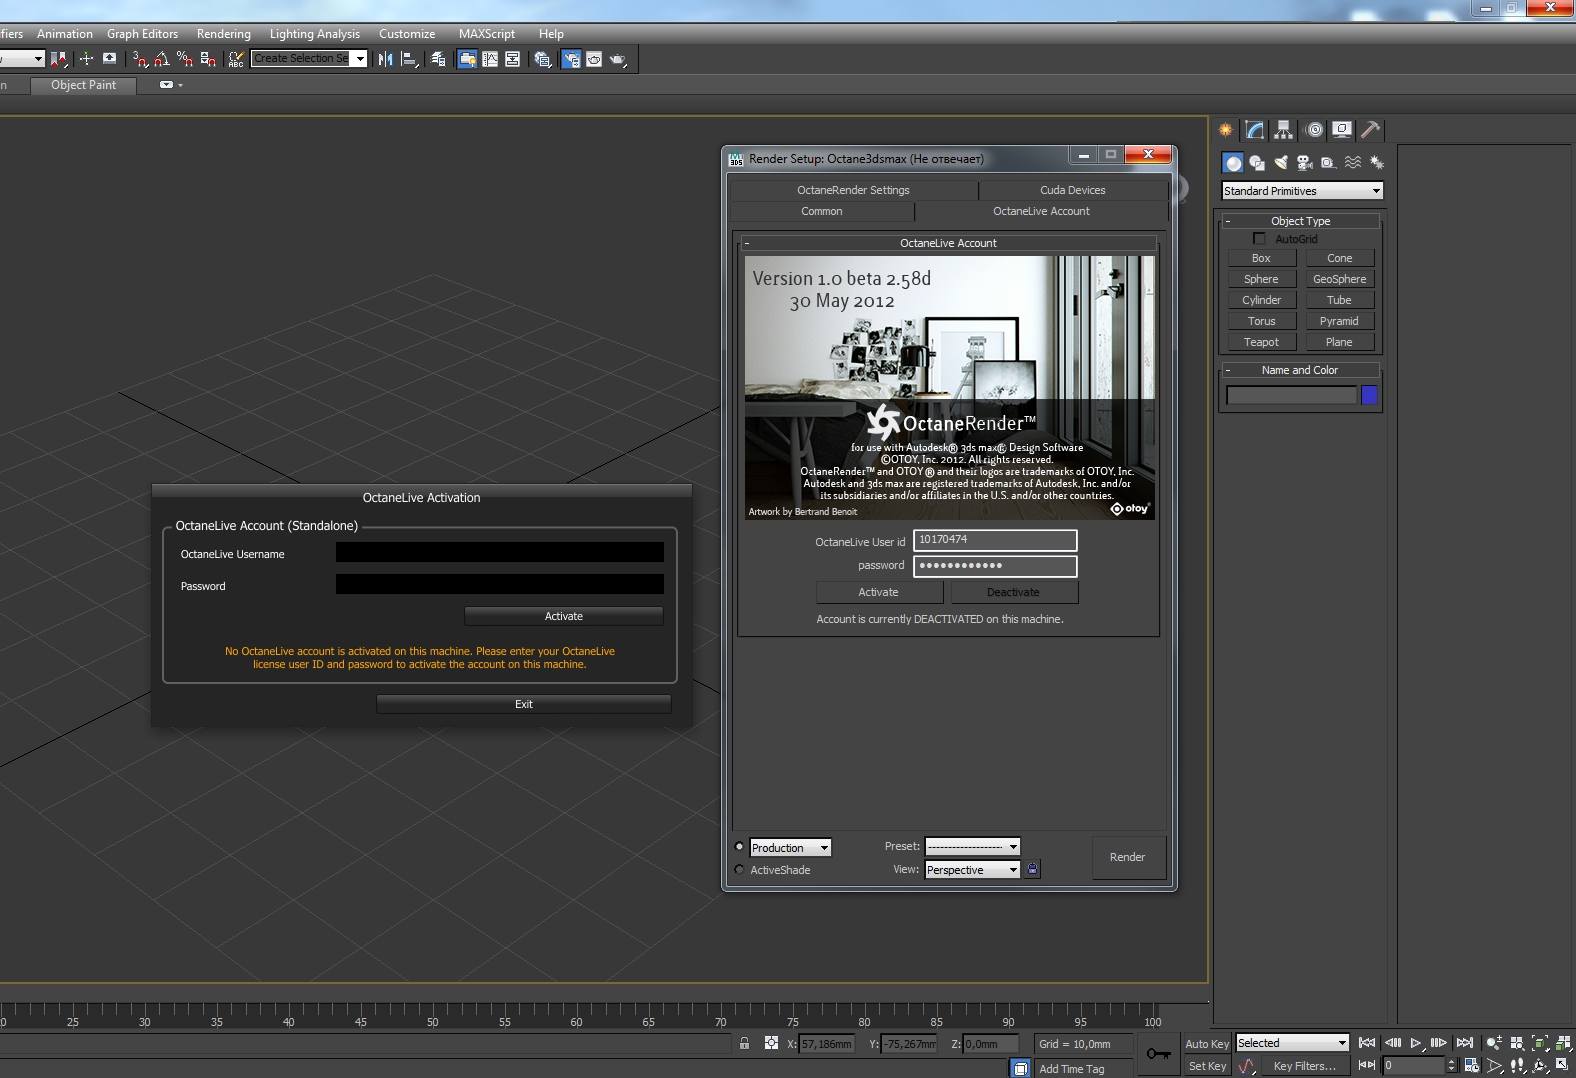Click the blue object color swatch
The image size is (1576, 1078).
click(1369, 396)
